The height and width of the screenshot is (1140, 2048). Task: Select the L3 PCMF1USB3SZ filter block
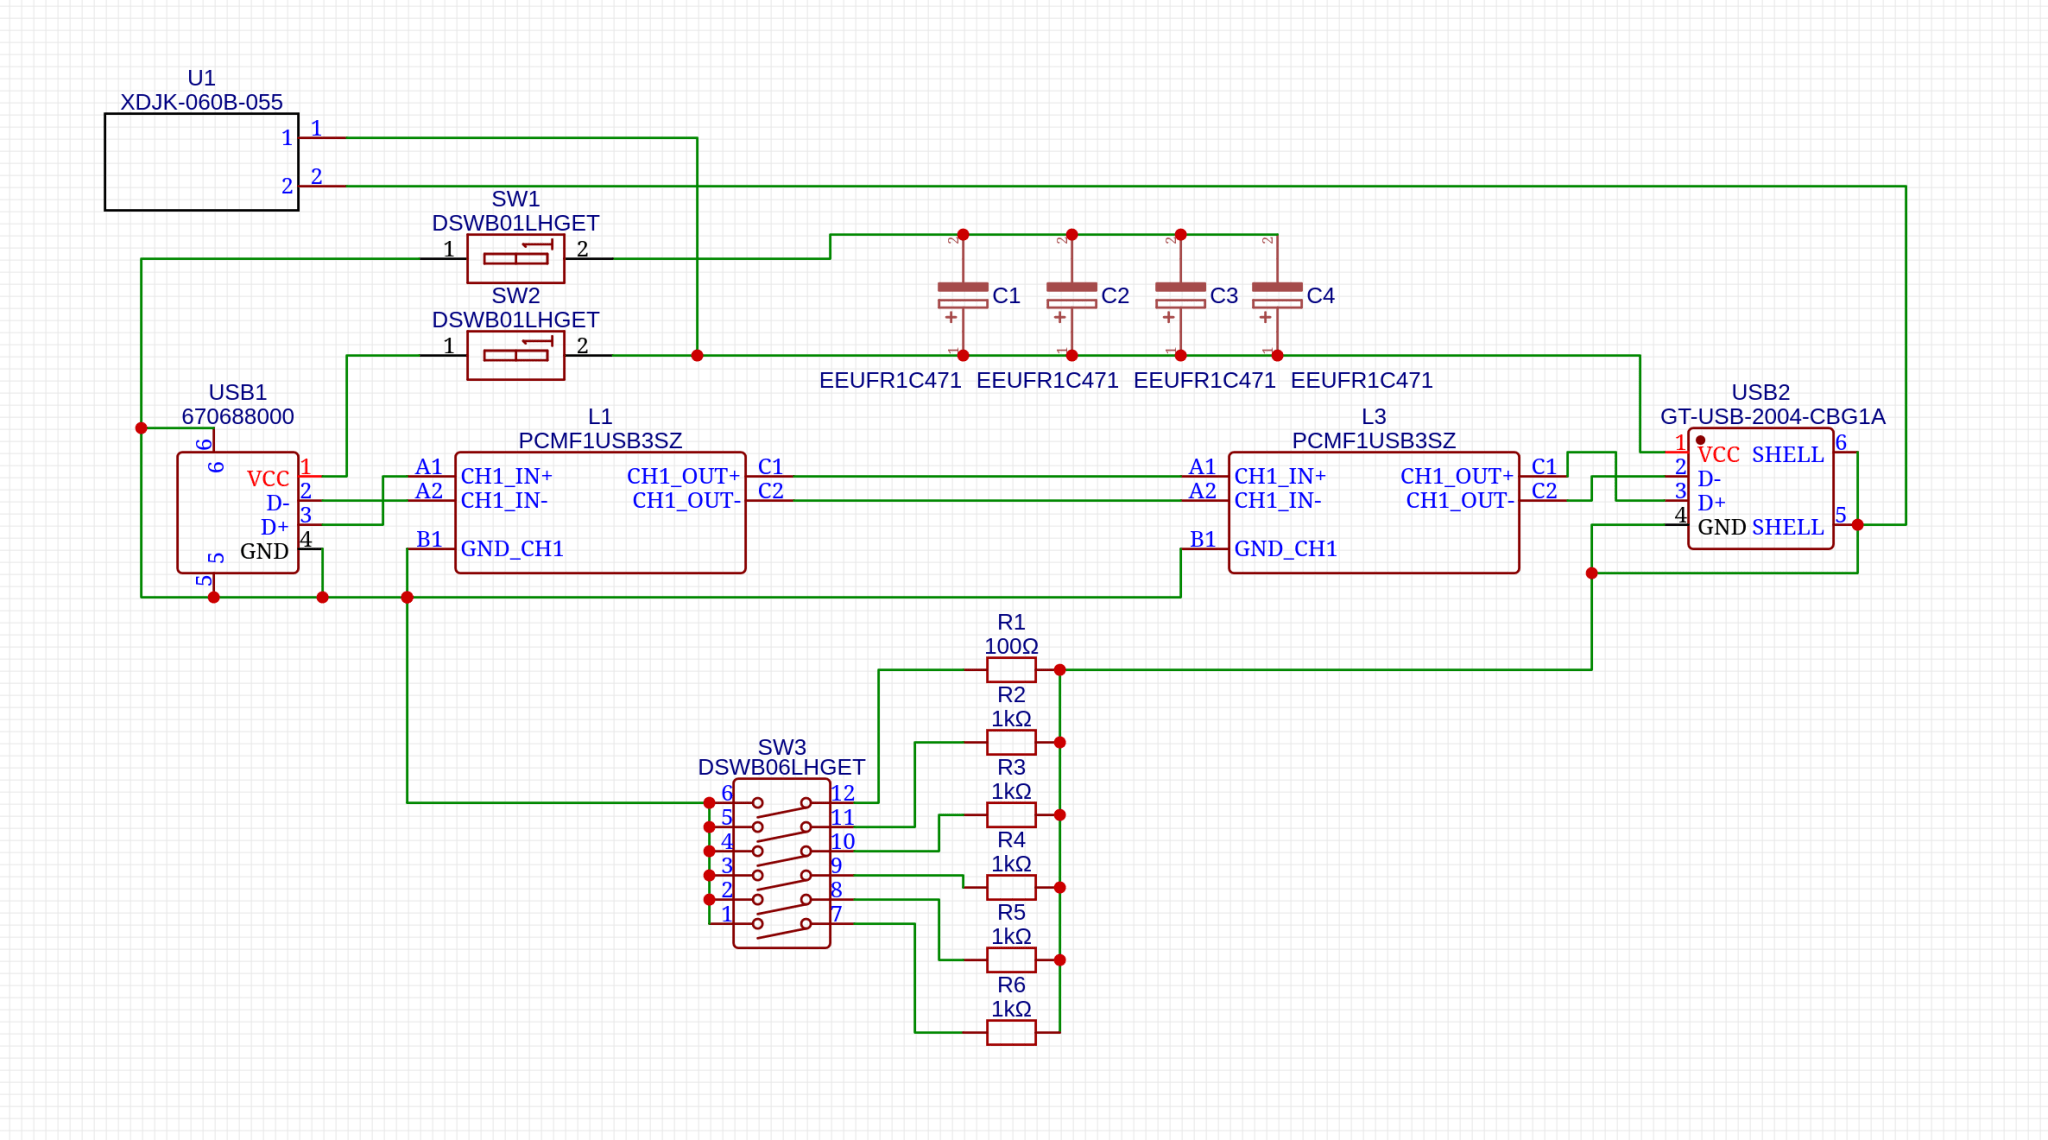pos(1374,513)
